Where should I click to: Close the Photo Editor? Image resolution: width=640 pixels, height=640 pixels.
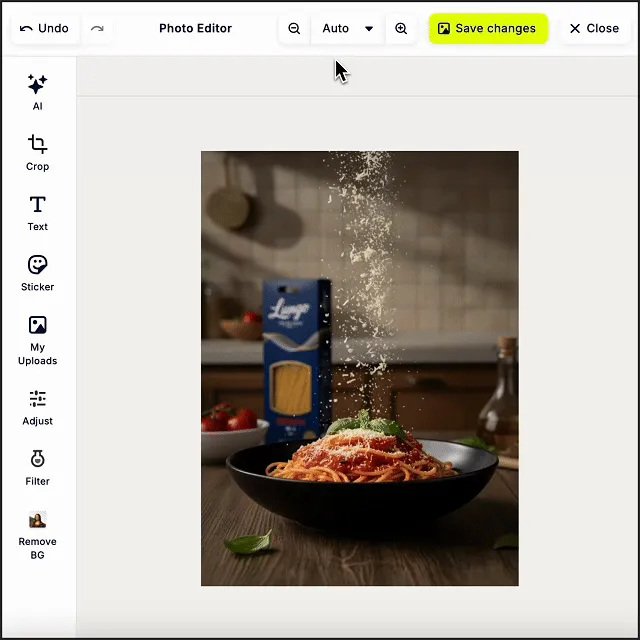click(x=594, y=29)
